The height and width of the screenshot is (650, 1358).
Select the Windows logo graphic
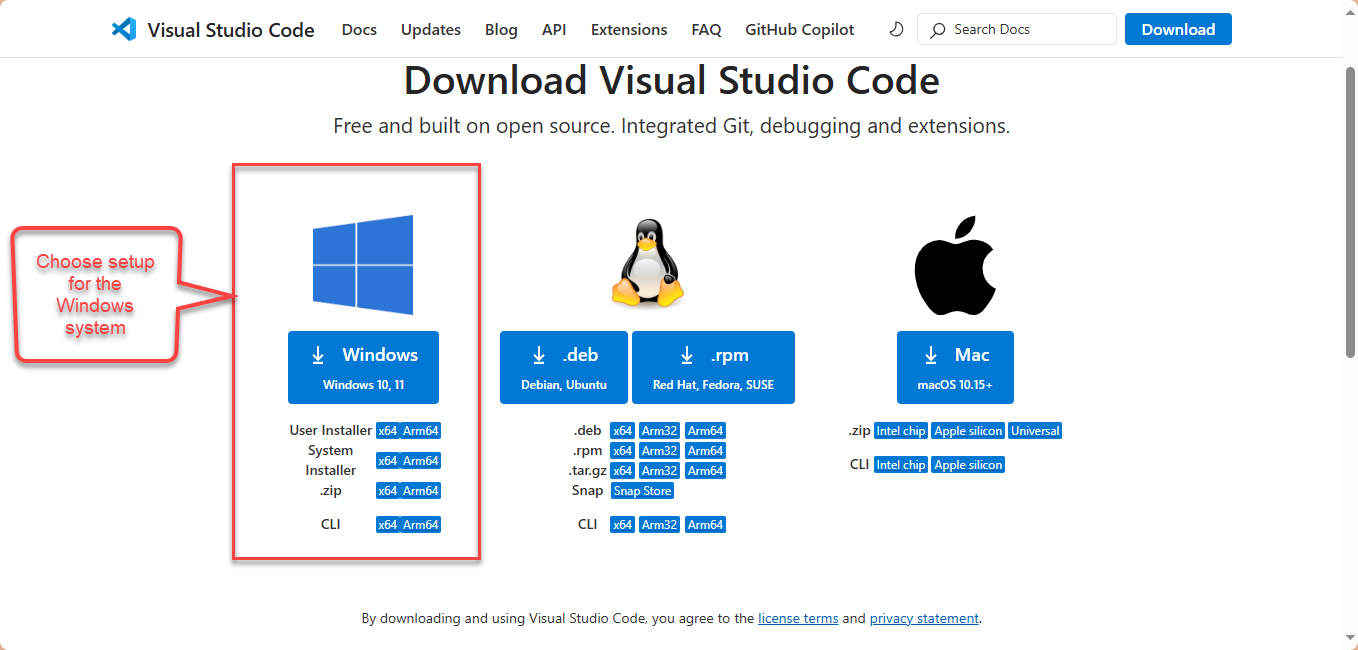pos(363,263)
